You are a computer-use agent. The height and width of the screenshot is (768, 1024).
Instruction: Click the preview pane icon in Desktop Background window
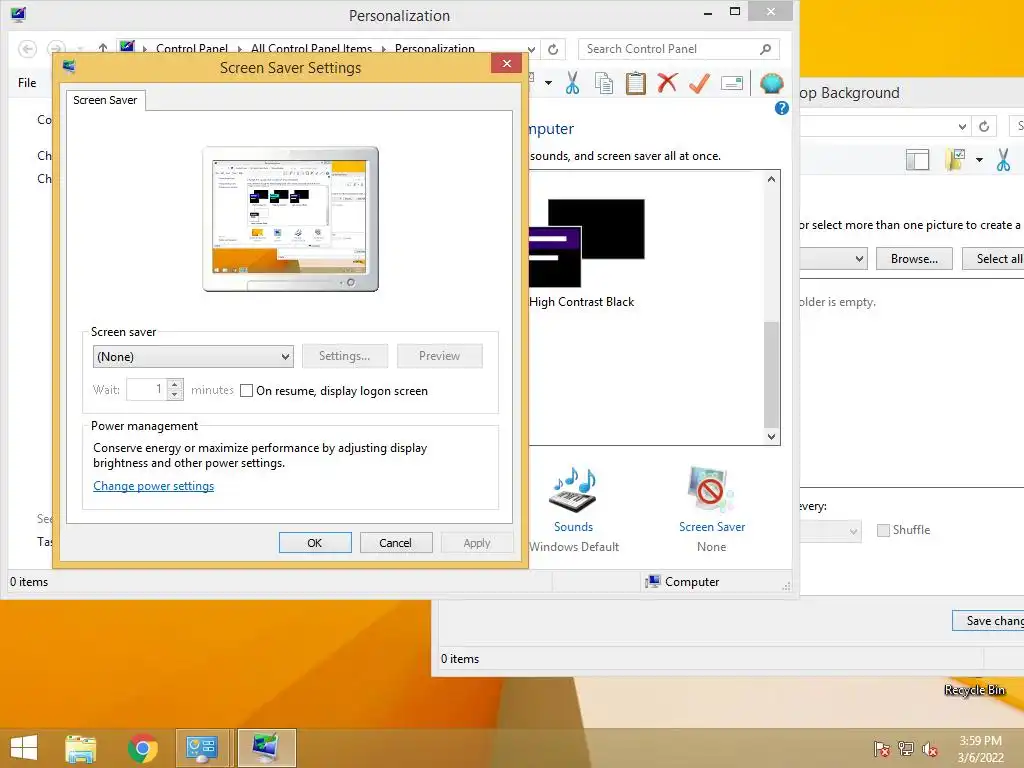coord(917,160)
